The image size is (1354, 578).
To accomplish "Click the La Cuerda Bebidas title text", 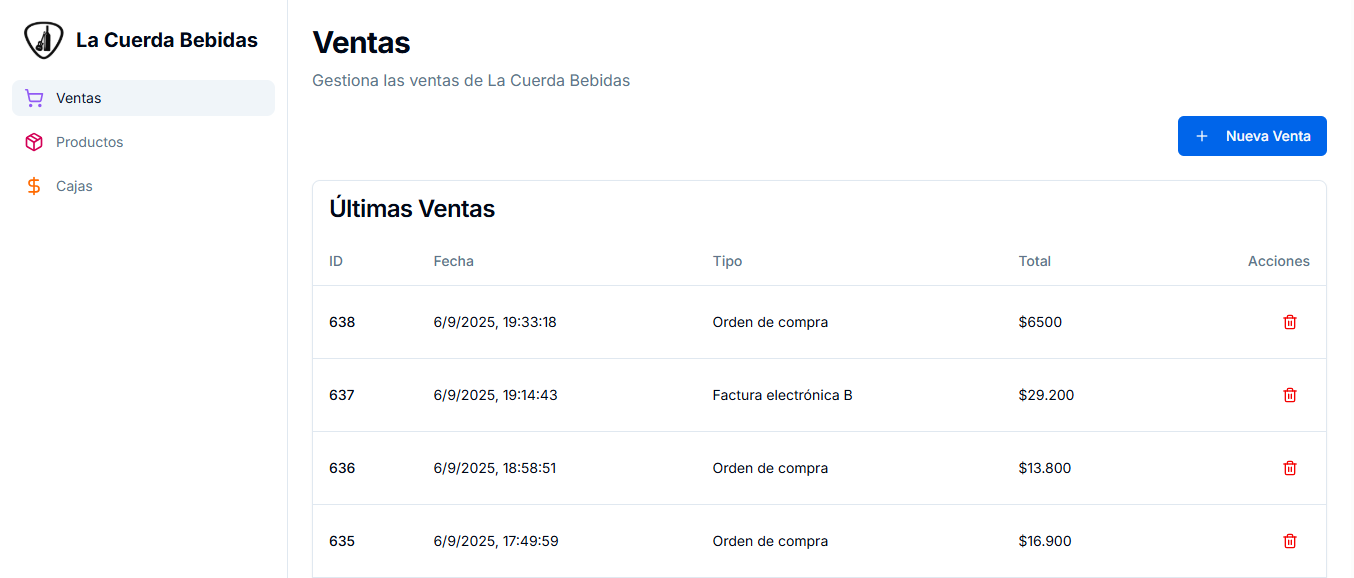I will coord(168,39).
